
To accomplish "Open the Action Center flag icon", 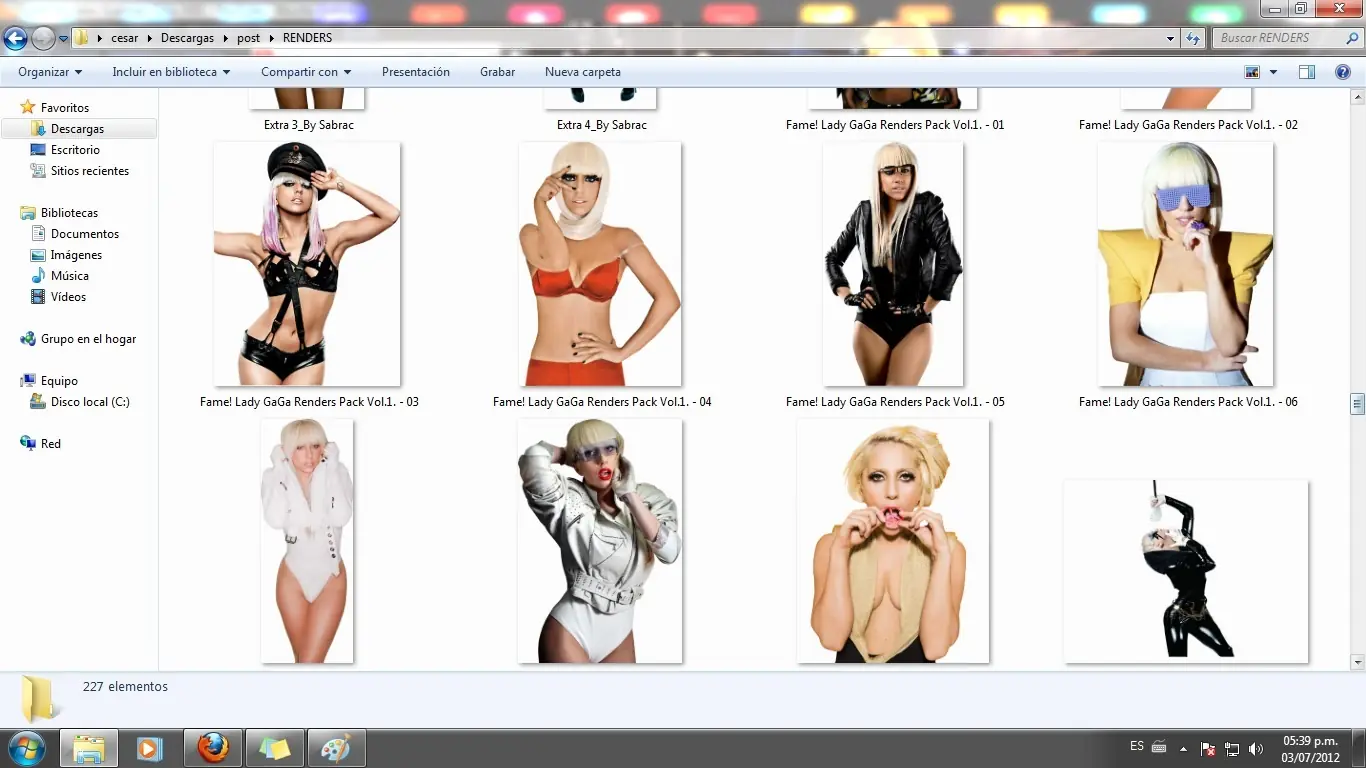I will pyautogui.click(x=1208, y=748).
